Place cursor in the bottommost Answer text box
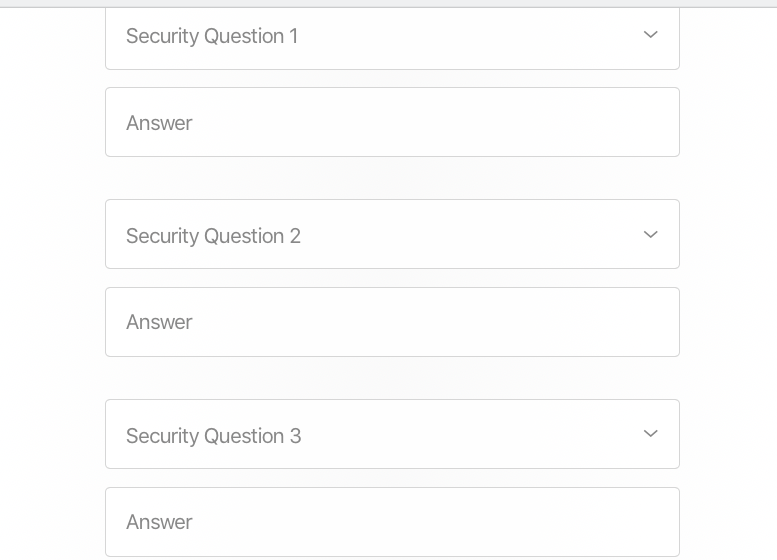 point(392,522)
